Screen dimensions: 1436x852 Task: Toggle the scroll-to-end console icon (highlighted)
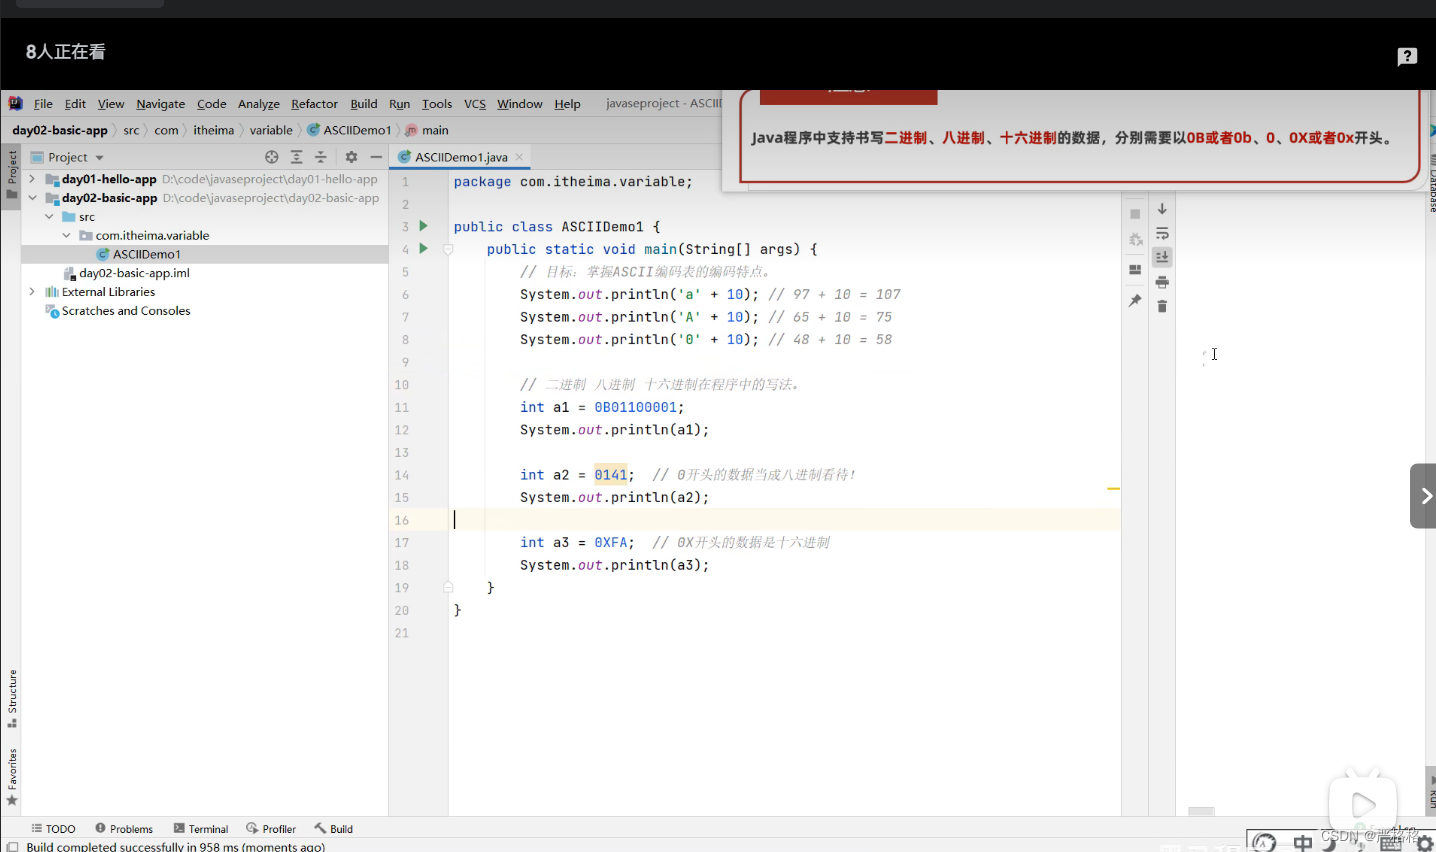tap(1162, 257)
